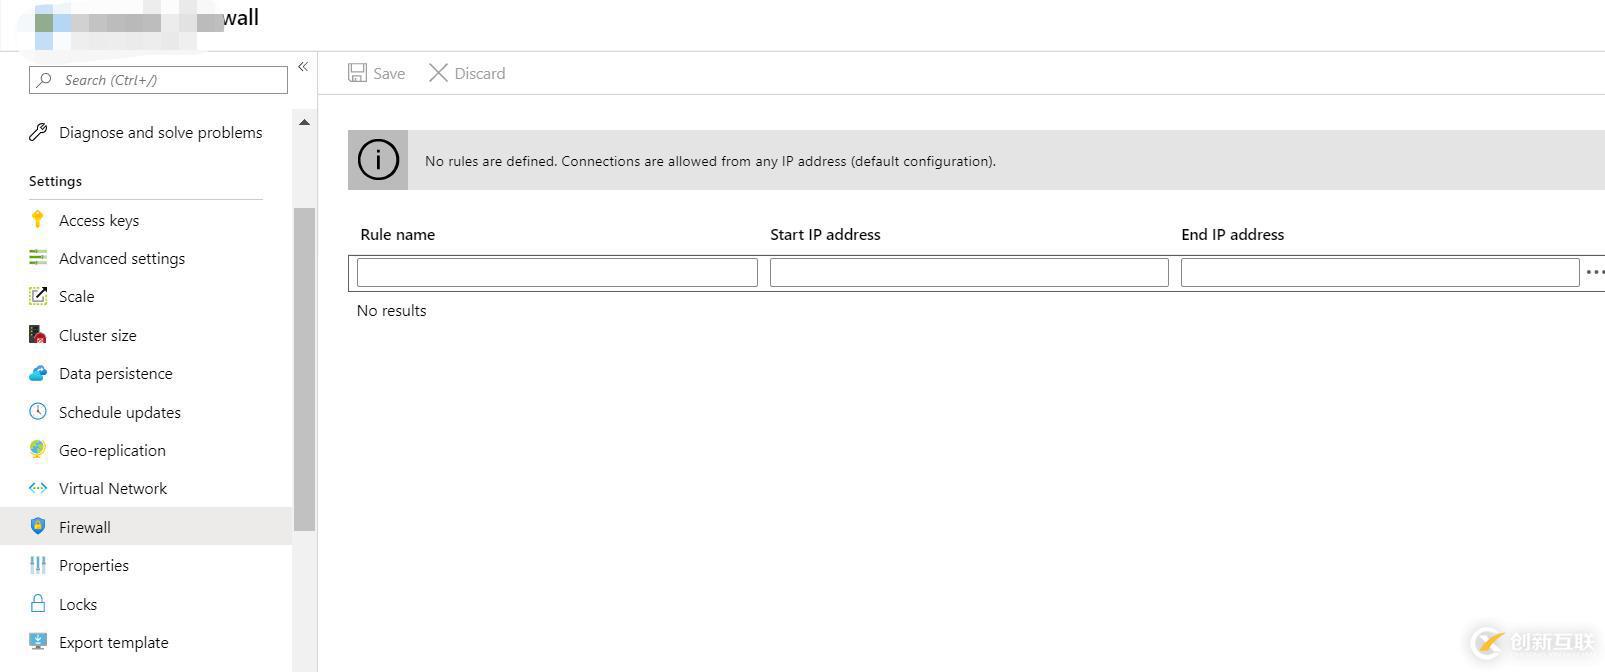The height and width of the screenshot is (672, 1605).
Task: Select the Geo-replication globe icon
Action: 37,450
